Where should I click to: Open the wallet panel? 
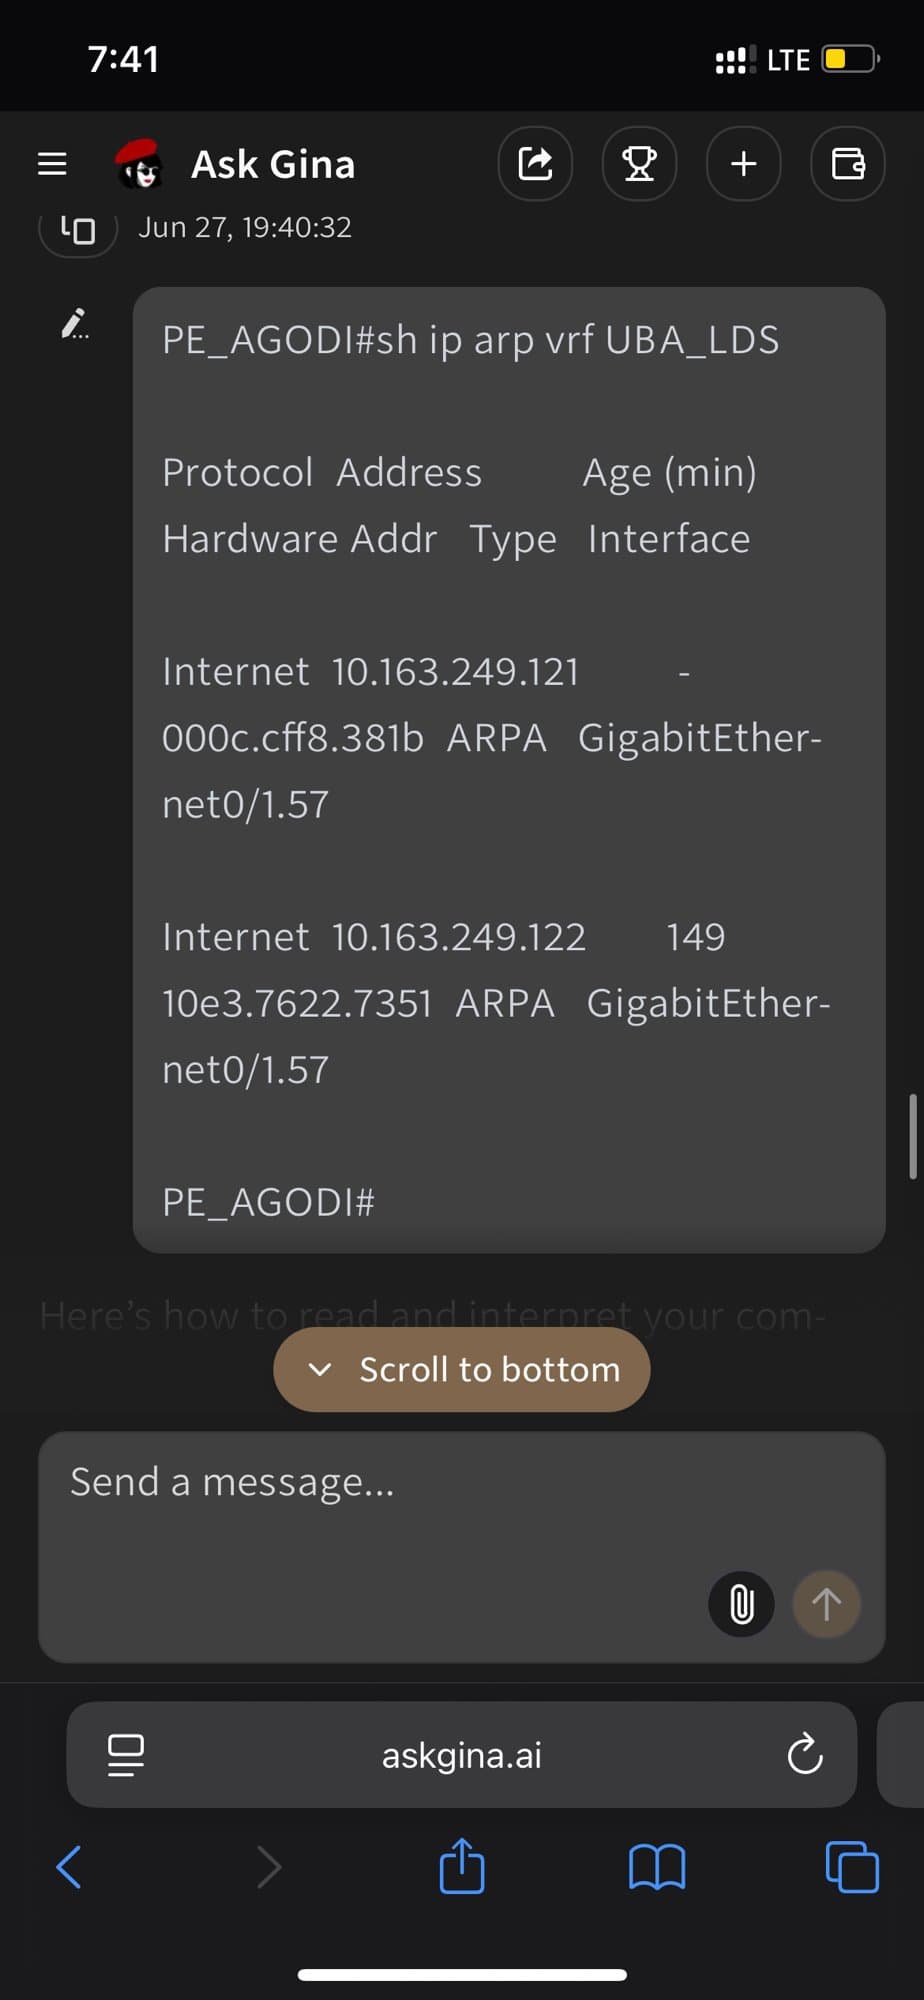tap(848, 164)
